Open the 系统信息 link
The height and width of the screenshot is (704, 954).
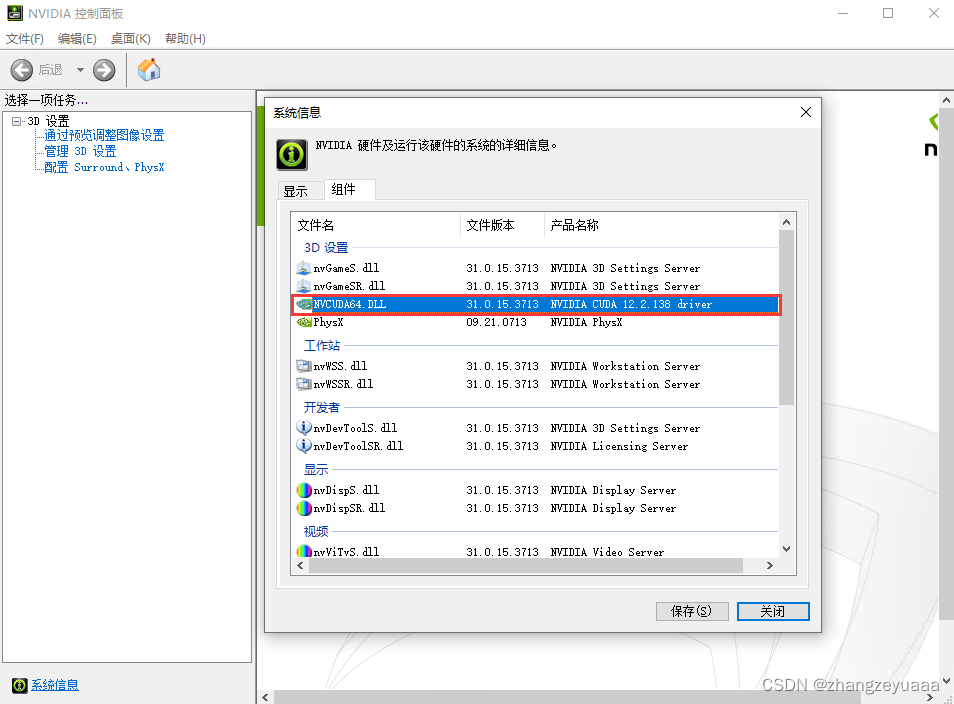55,685
